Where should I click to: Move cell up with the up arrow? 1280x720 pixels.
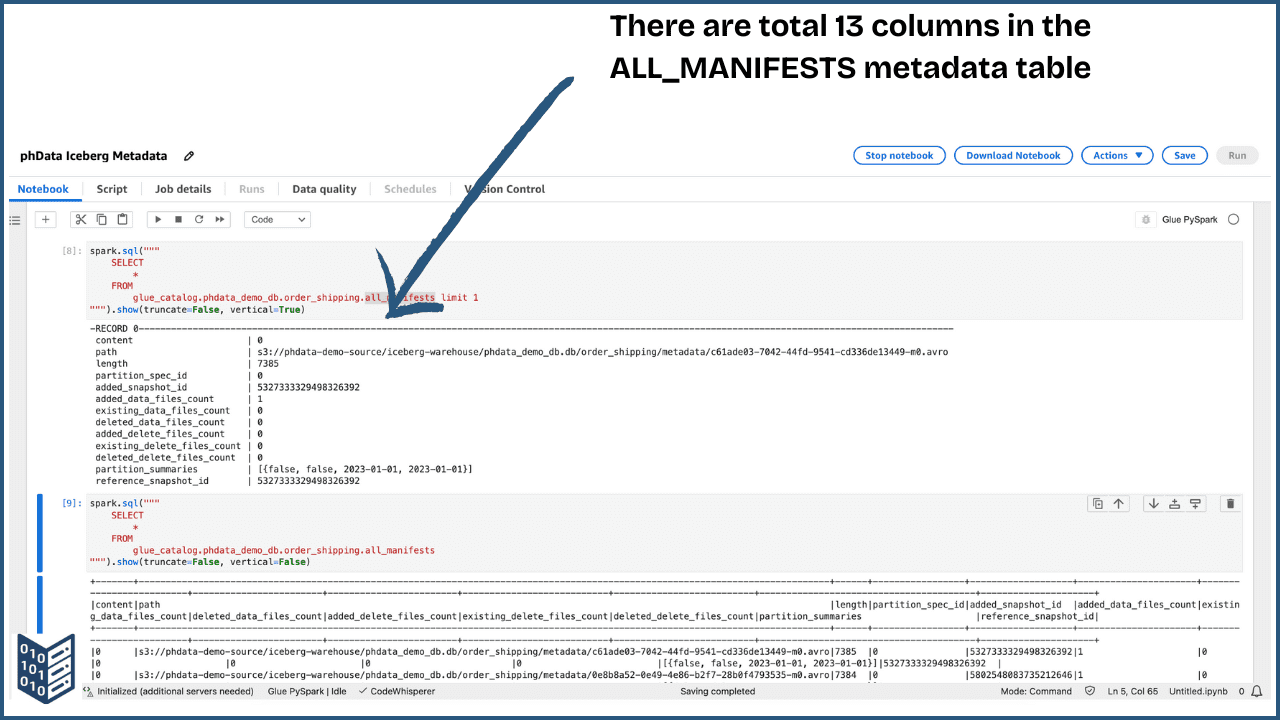point(1119,504)
